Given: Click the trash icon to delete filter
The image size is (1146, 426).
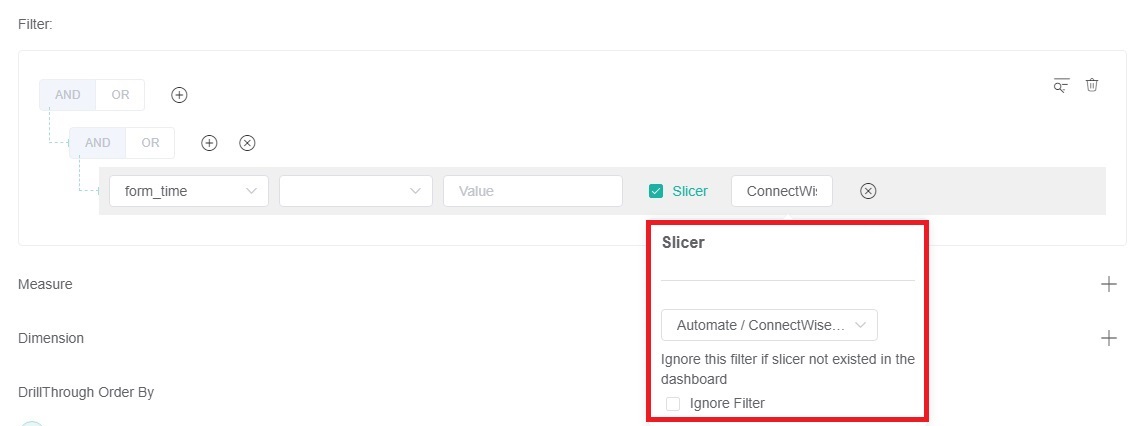Looking at the screenshot, I should pos(1092,85).
